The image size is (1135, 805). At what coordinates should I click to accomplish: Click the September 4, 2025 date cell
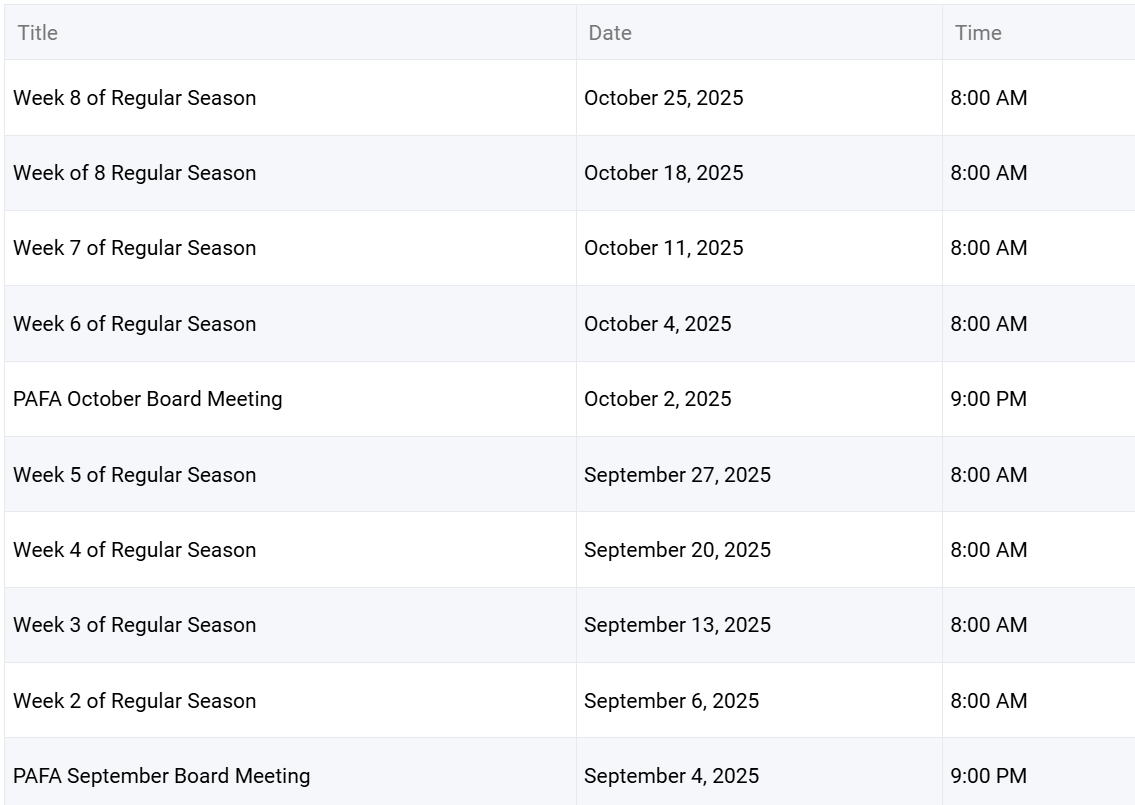click(x=672, y=776)
